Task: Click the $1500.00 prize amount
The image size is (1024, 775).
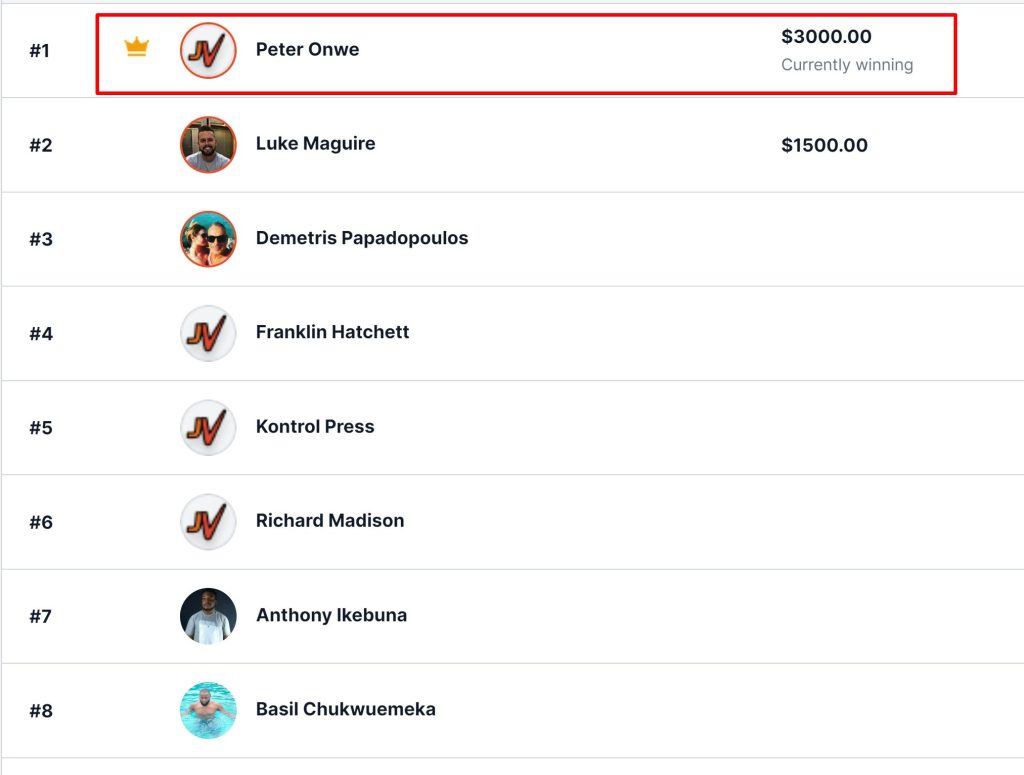Action: (x=824, y=145)
